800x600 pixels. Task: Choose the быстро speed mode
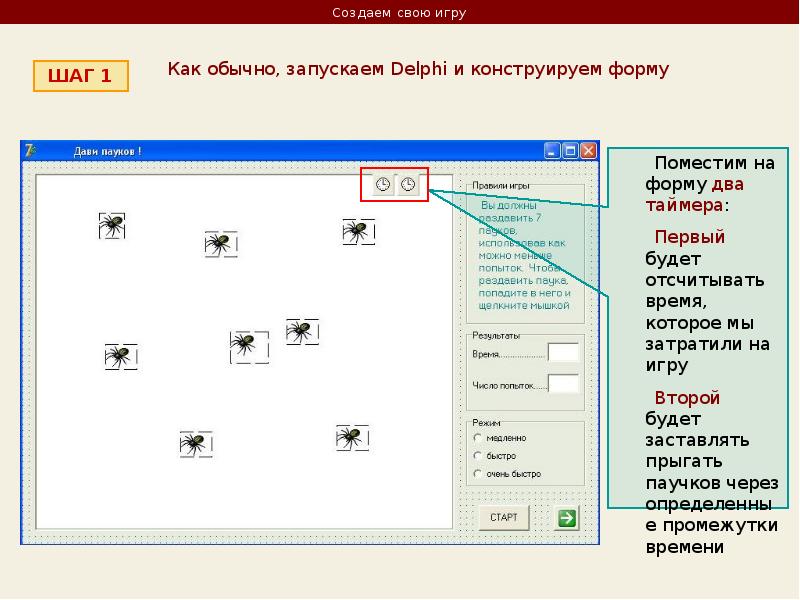tap(478, 456)
